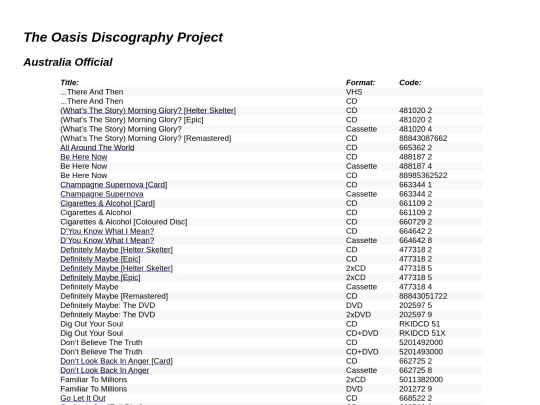Follow the underlined "Be Here Now" link
The image size is (540, 405).
(84, 157)
